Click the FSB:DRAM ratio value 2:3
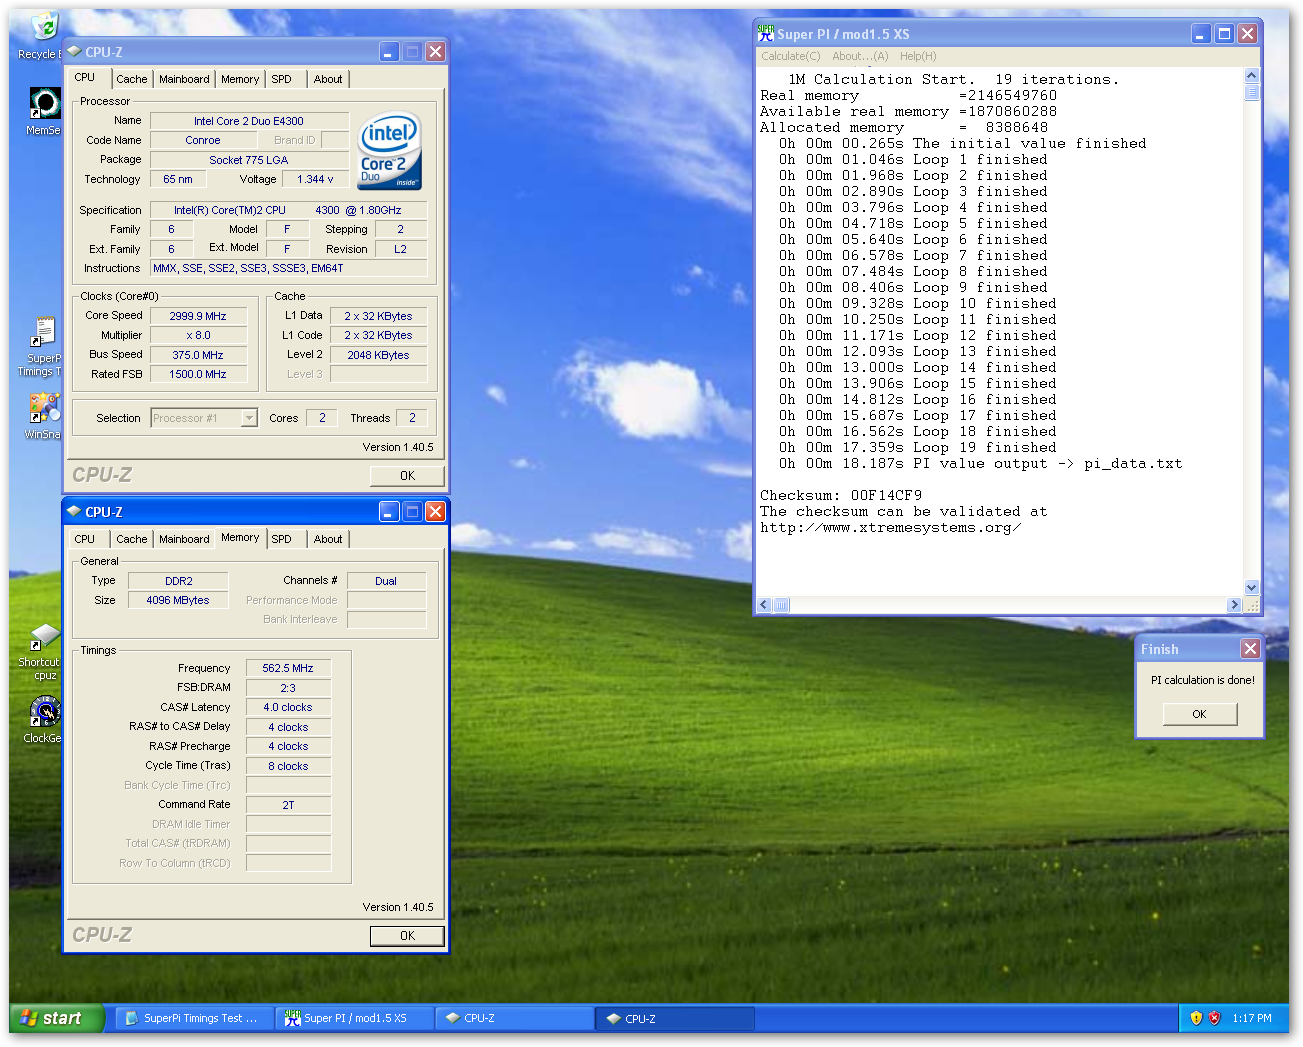Viewport: 1303px width, 1047px height. click(288, 688)
